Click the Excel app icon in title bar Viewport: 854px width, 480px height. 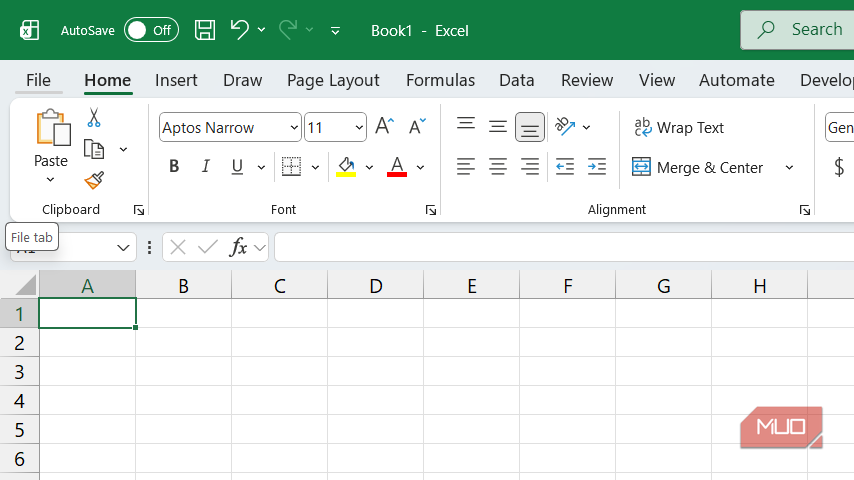pyautogui.click(x=29, y=30)
